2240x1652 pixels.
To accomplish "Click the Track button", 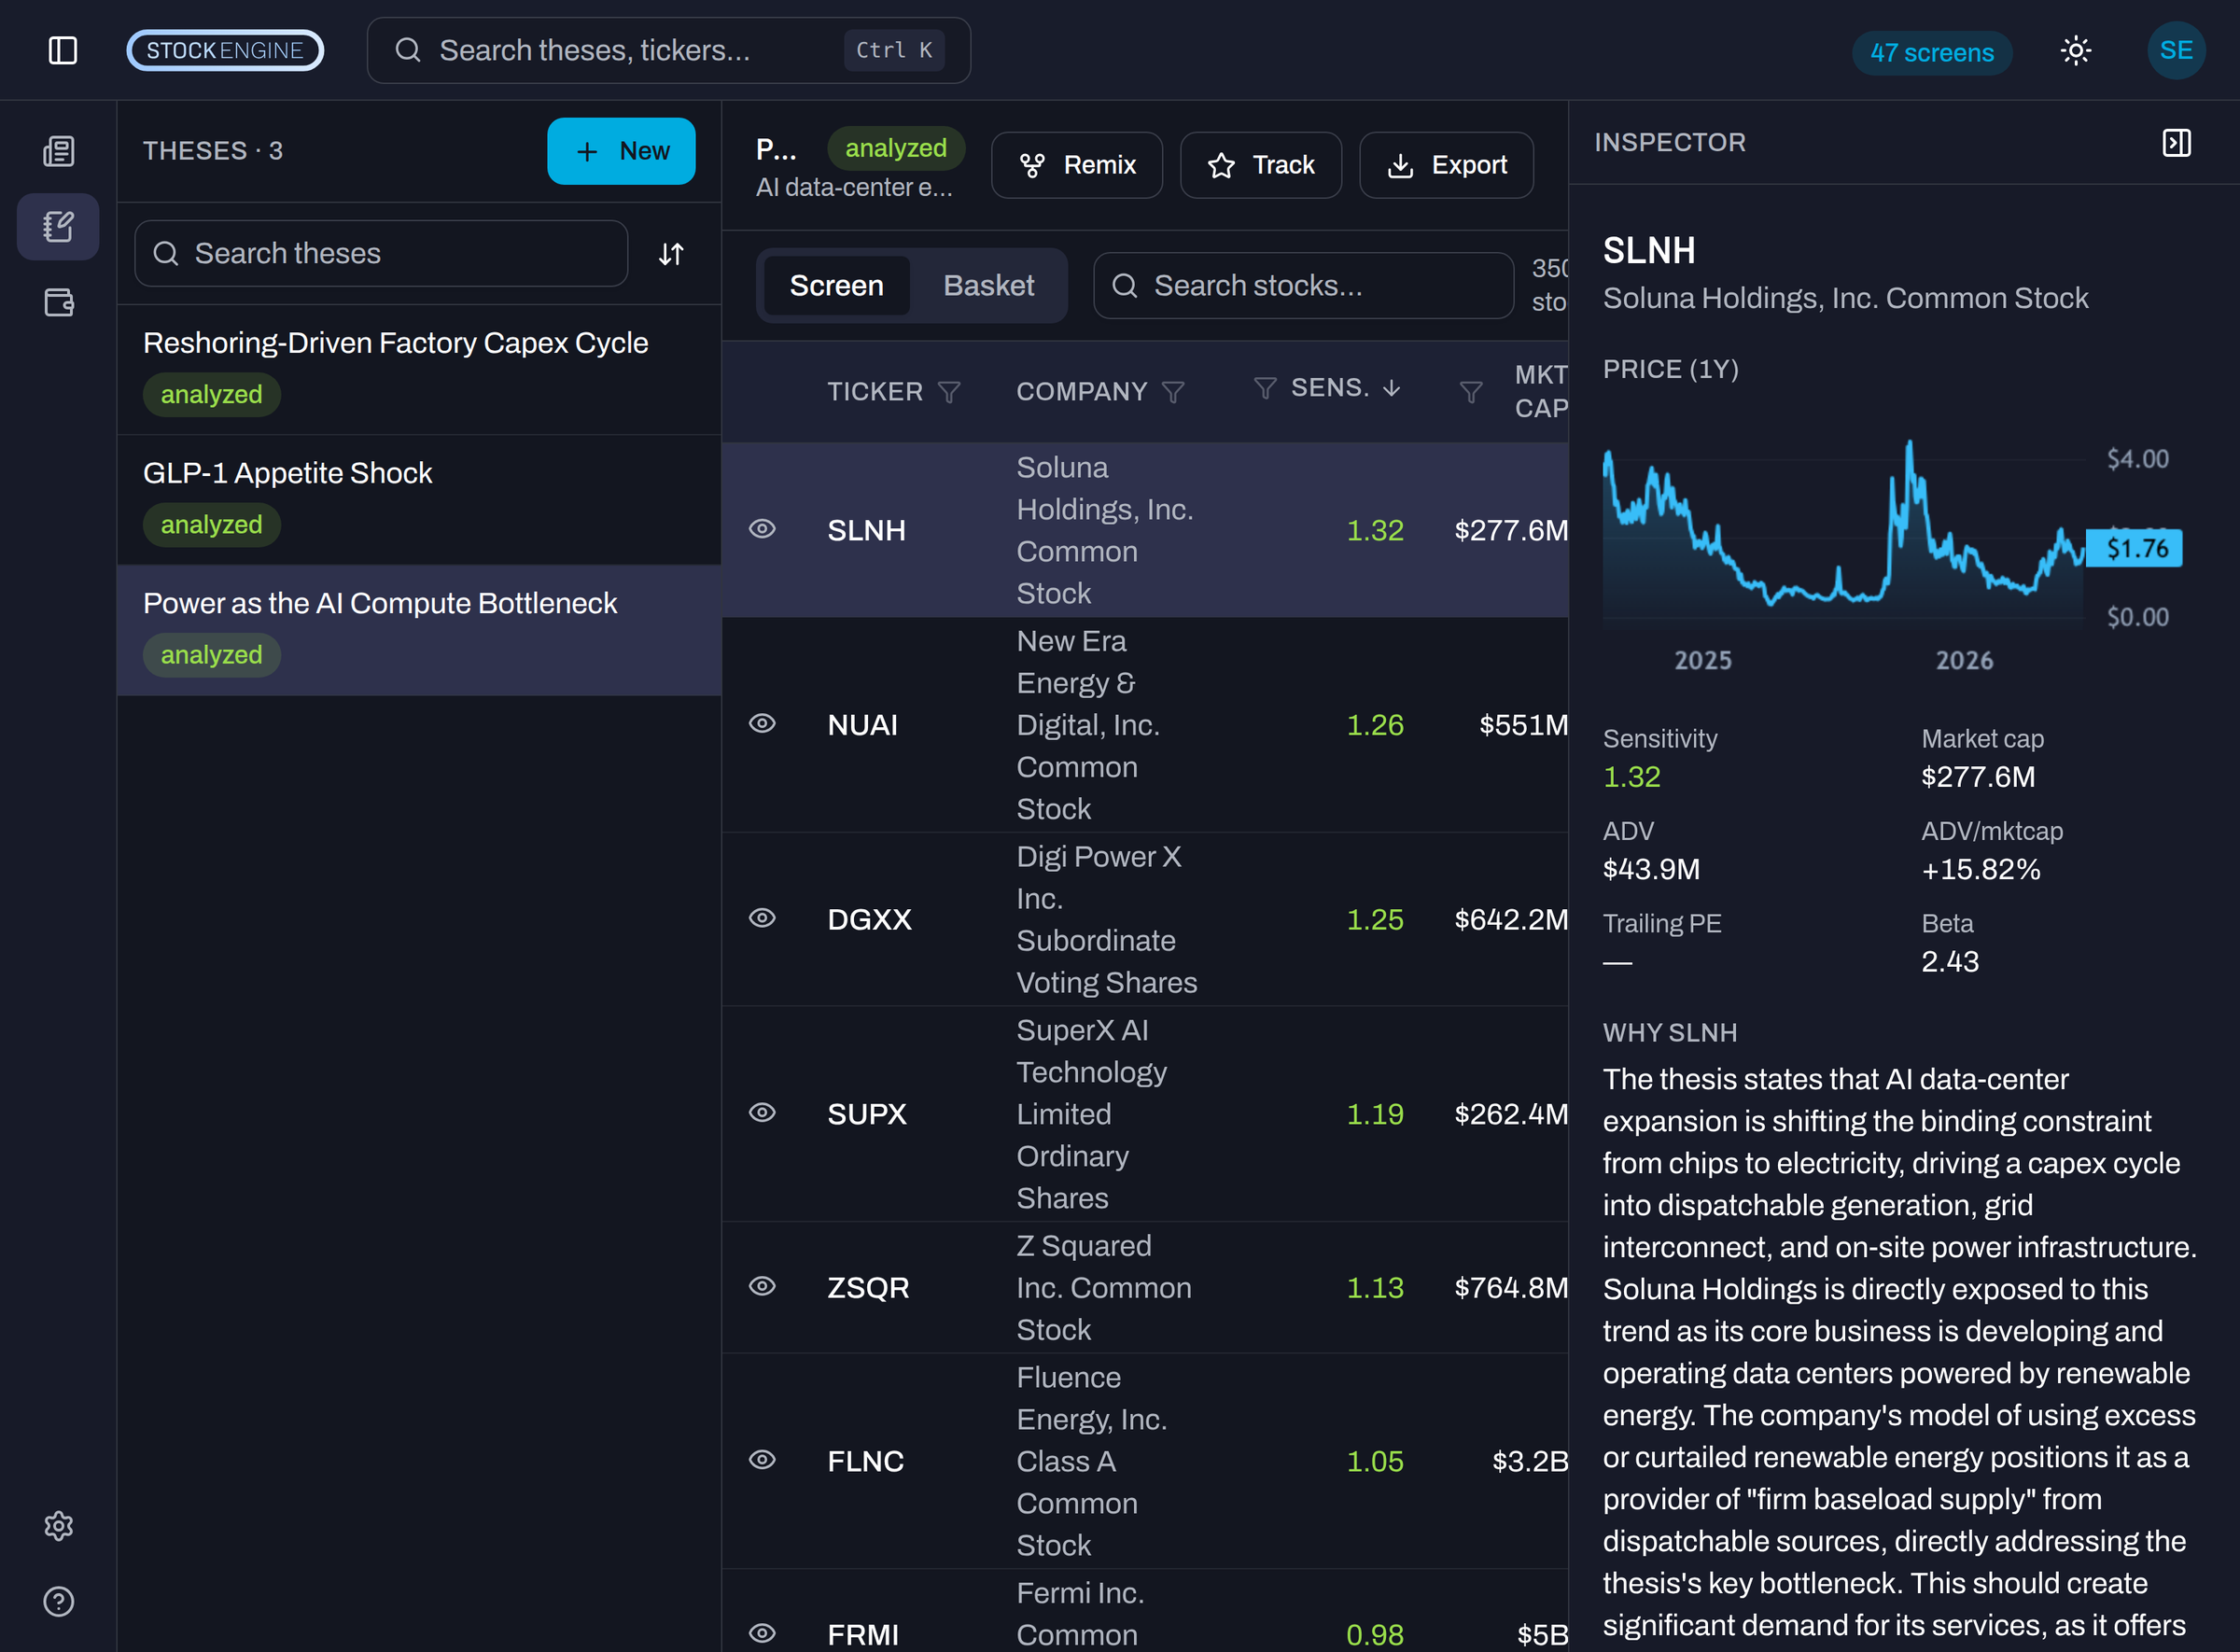I will click(x=1260, y=165).
